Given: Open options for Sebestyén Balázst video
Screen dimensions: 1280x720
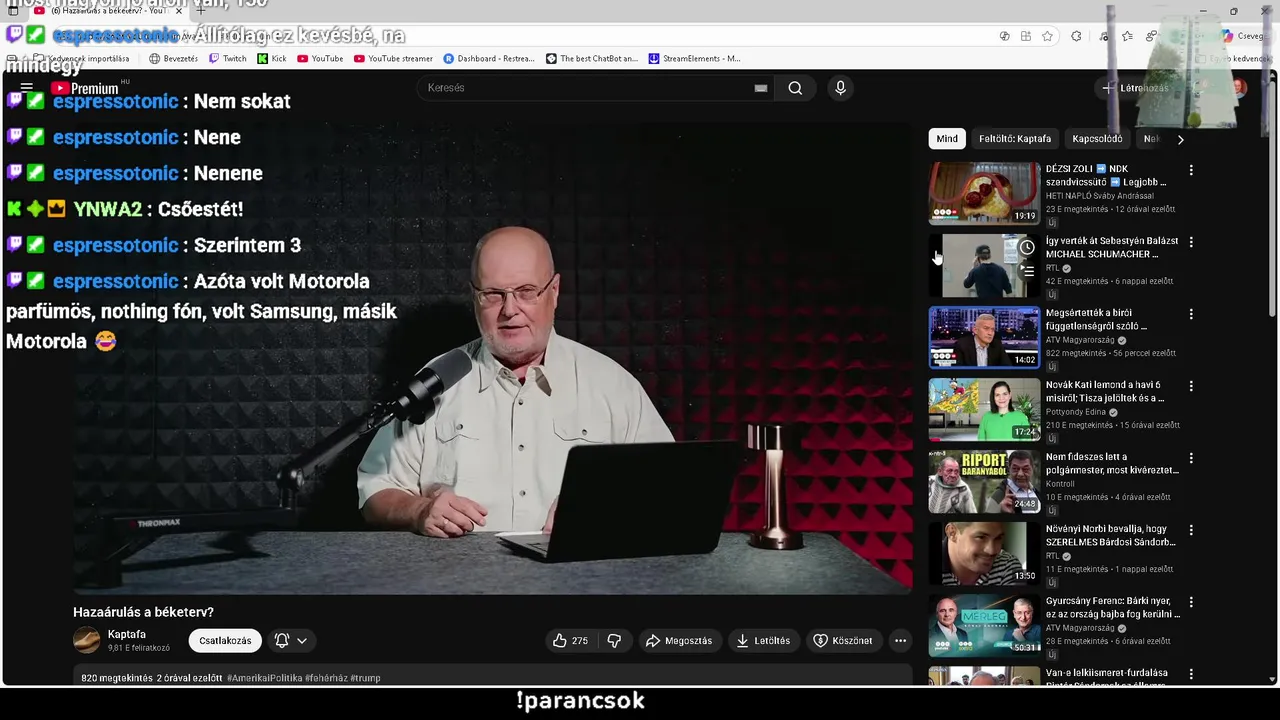Looking at the screenshot, I should 1191,242.
